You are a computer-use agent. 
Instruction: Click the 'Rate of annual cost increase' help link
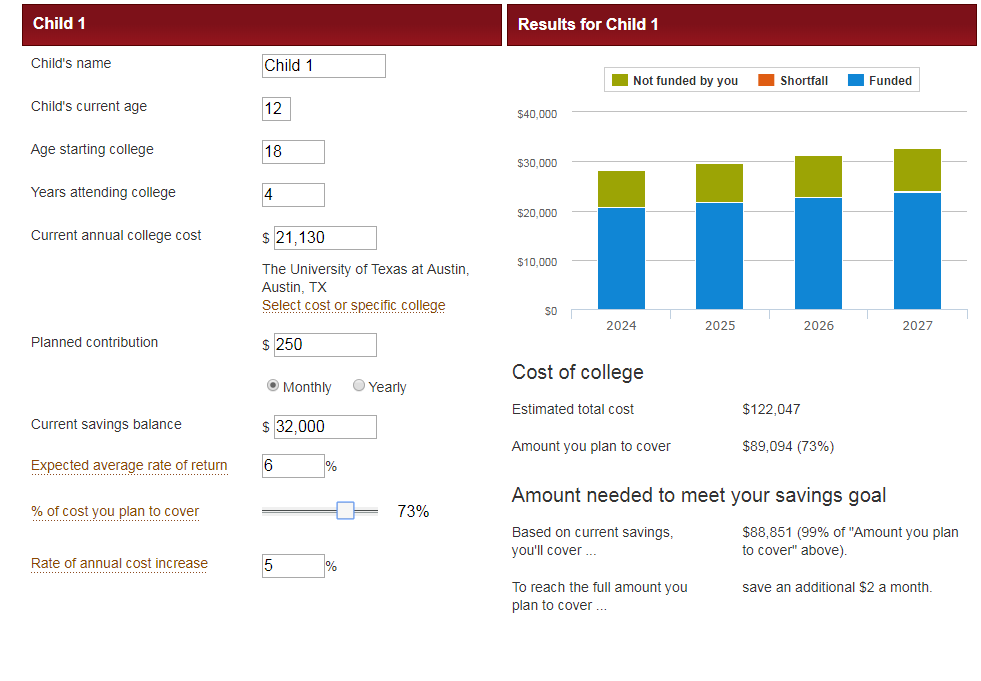[119, 563]
